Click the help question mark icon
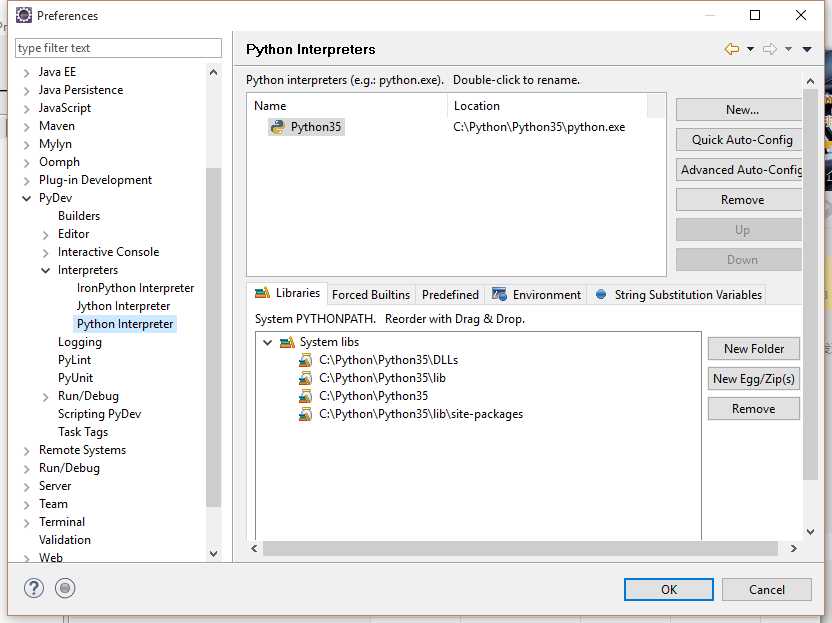832x623 pixels. coord(33,588)
